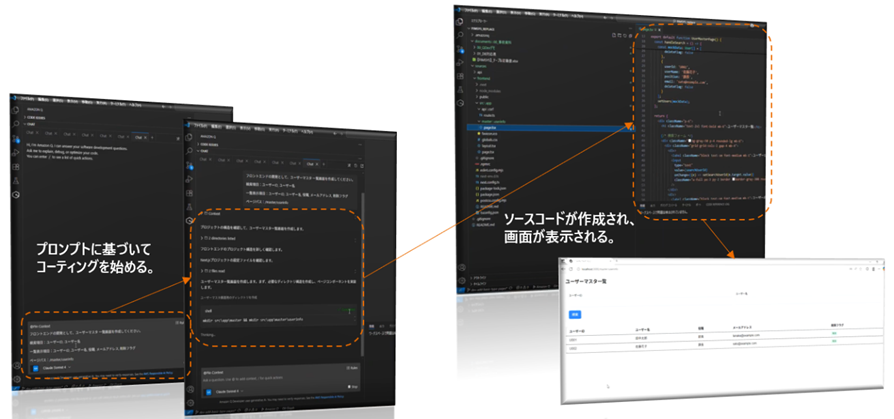Open the Amazon Q icon in middle window's activity bar
The image size is (894, 419).
pyautogui.click(x=188, y=219)
